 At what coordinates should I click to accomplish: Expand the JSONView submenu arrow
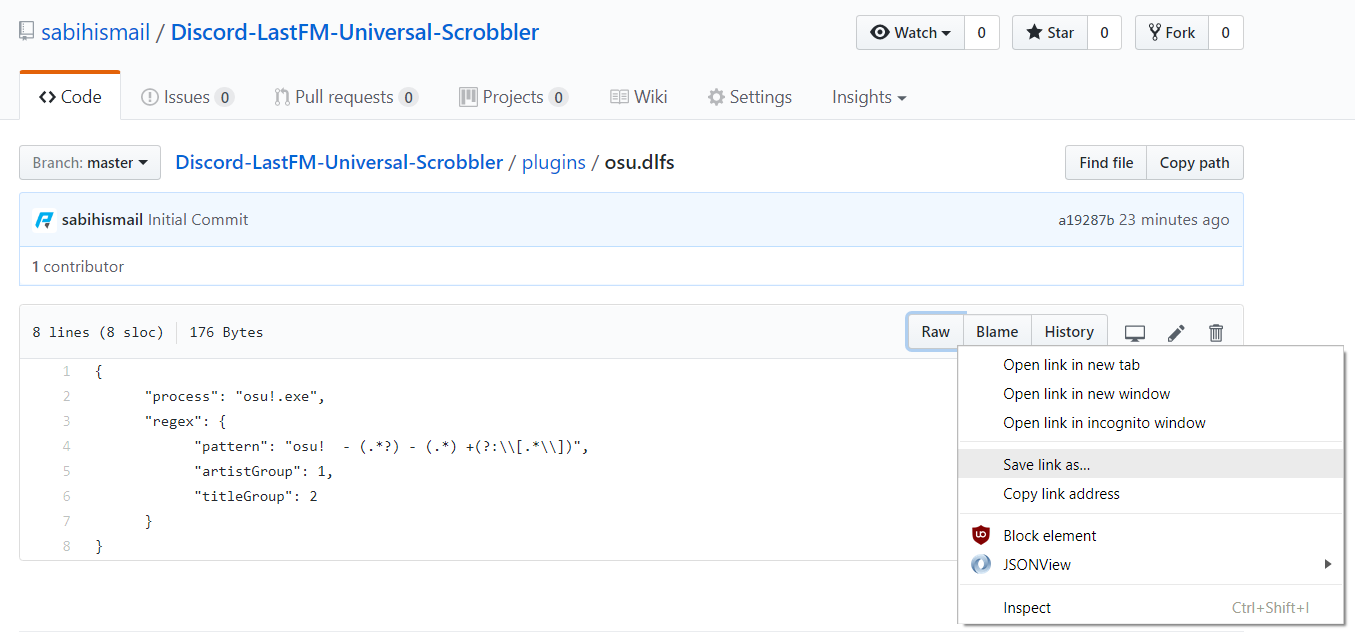click(1328, 563)
